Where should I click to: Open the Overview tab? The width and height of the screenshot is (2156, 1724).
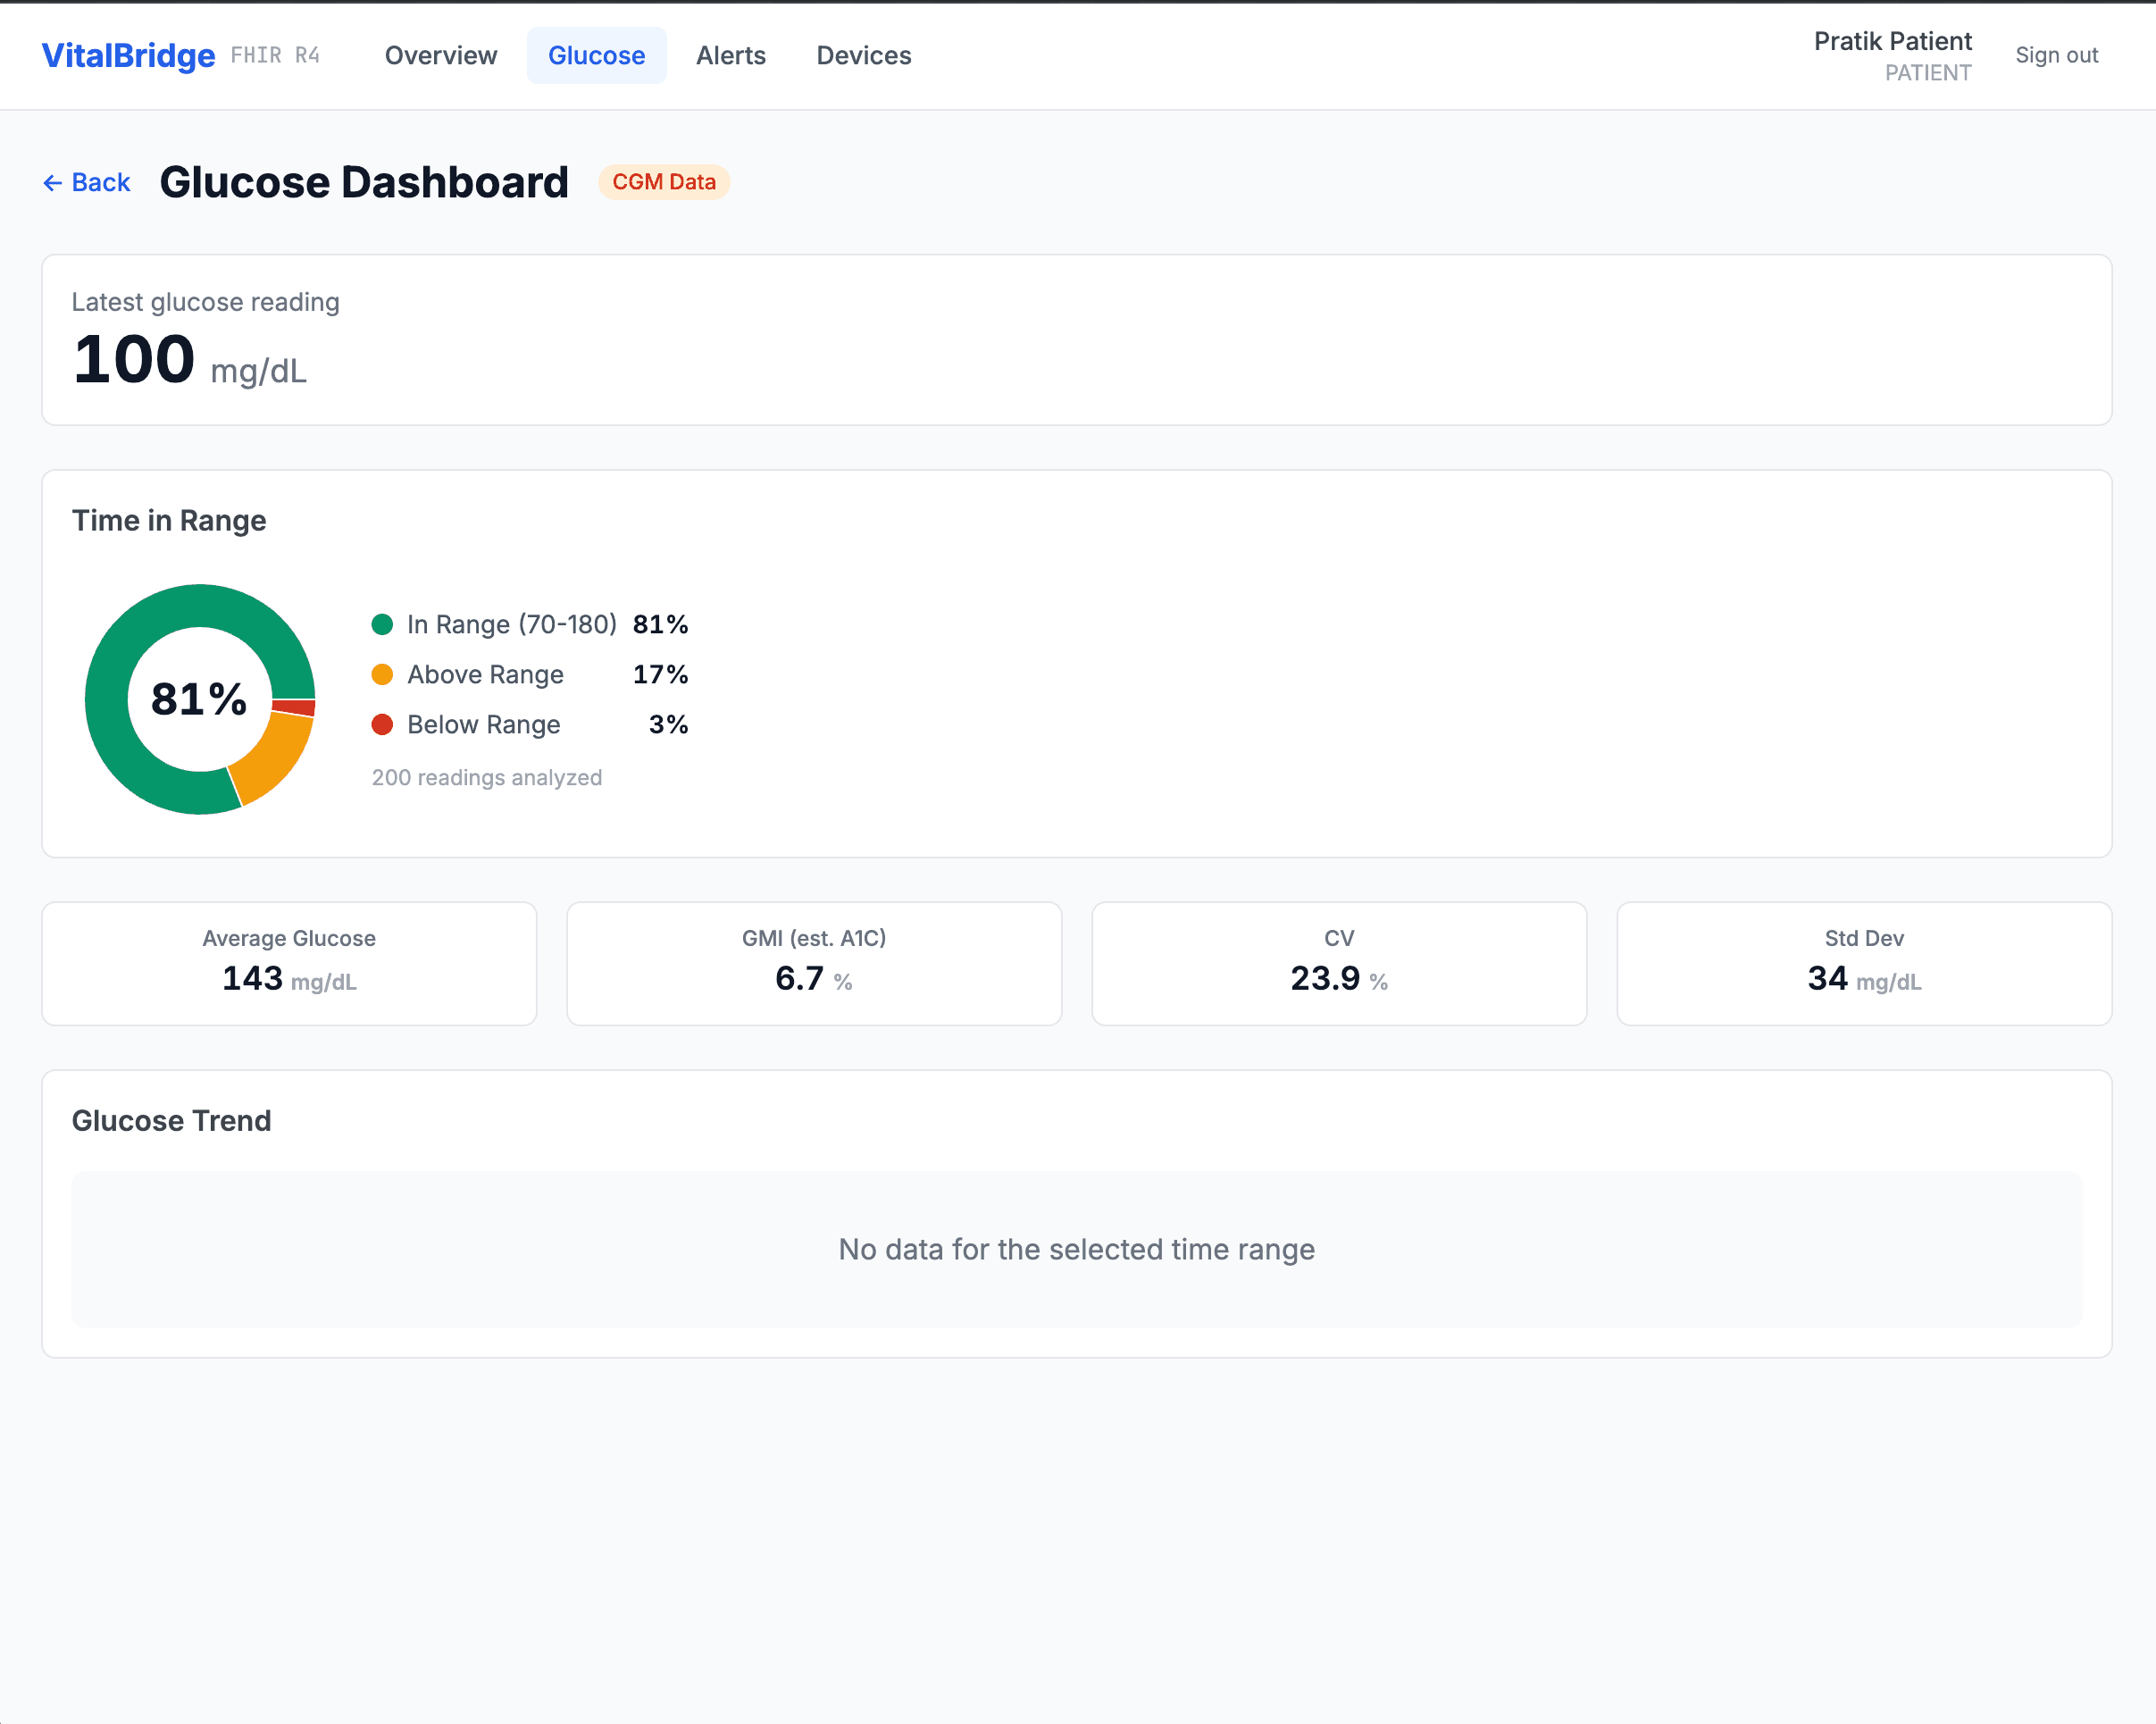[x=441, y=56]
